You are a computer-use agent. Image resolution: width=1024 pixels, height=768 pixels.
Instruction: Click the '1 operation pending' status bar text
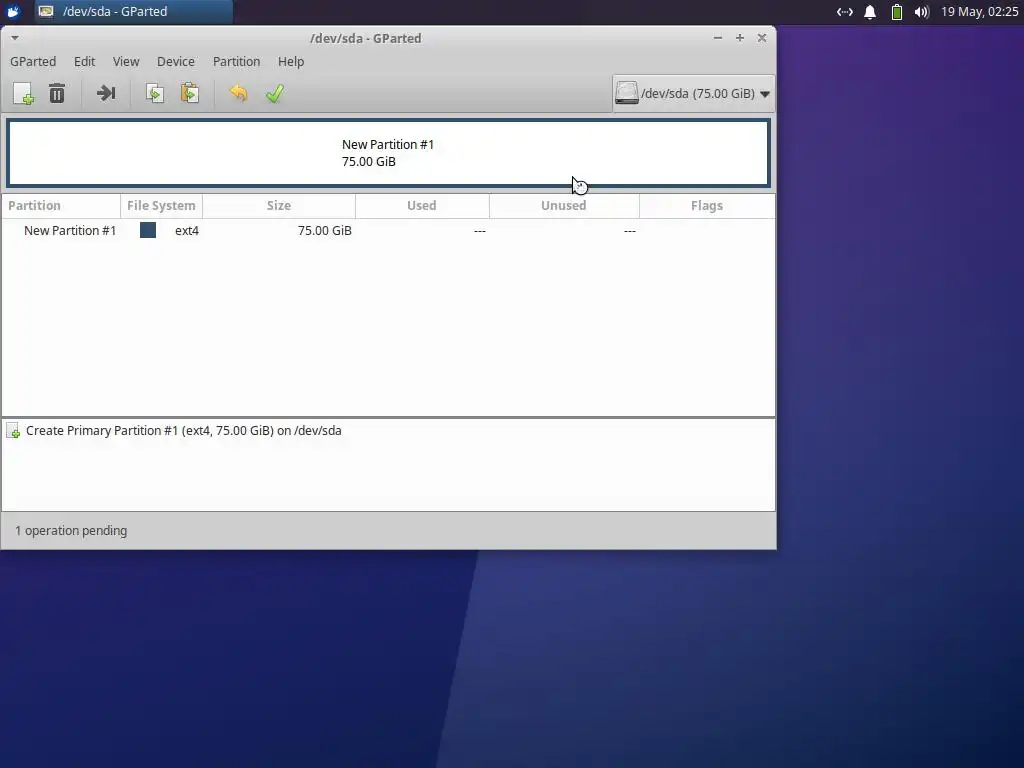coord(71,531)
